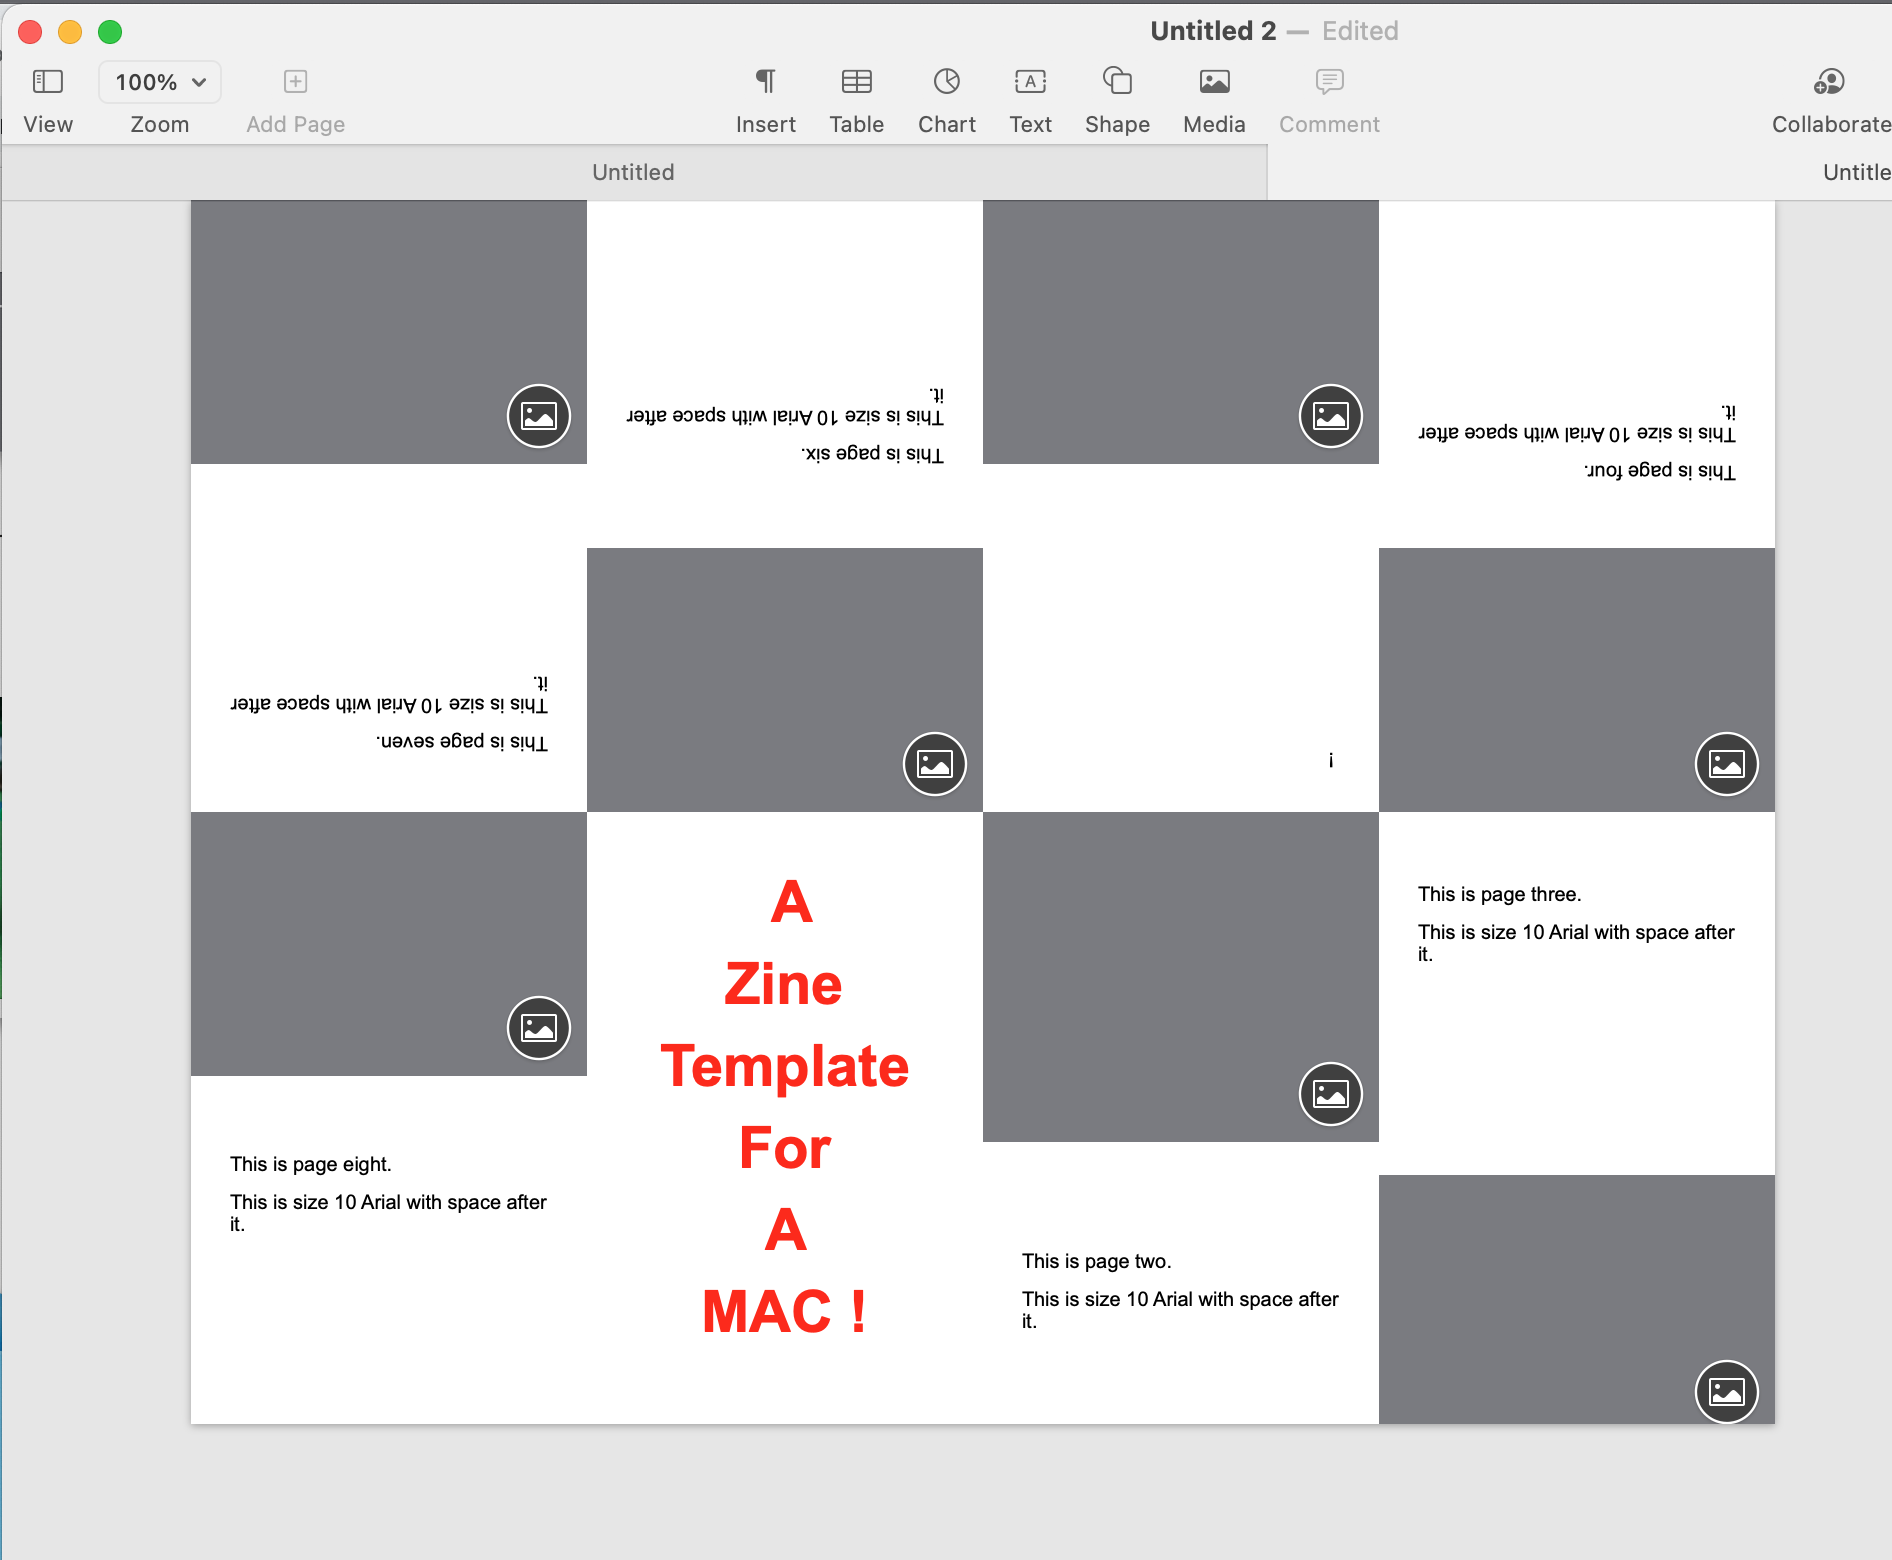Replace image in placeholder above page two
The image size is (1892, 1560).
1331,1094
